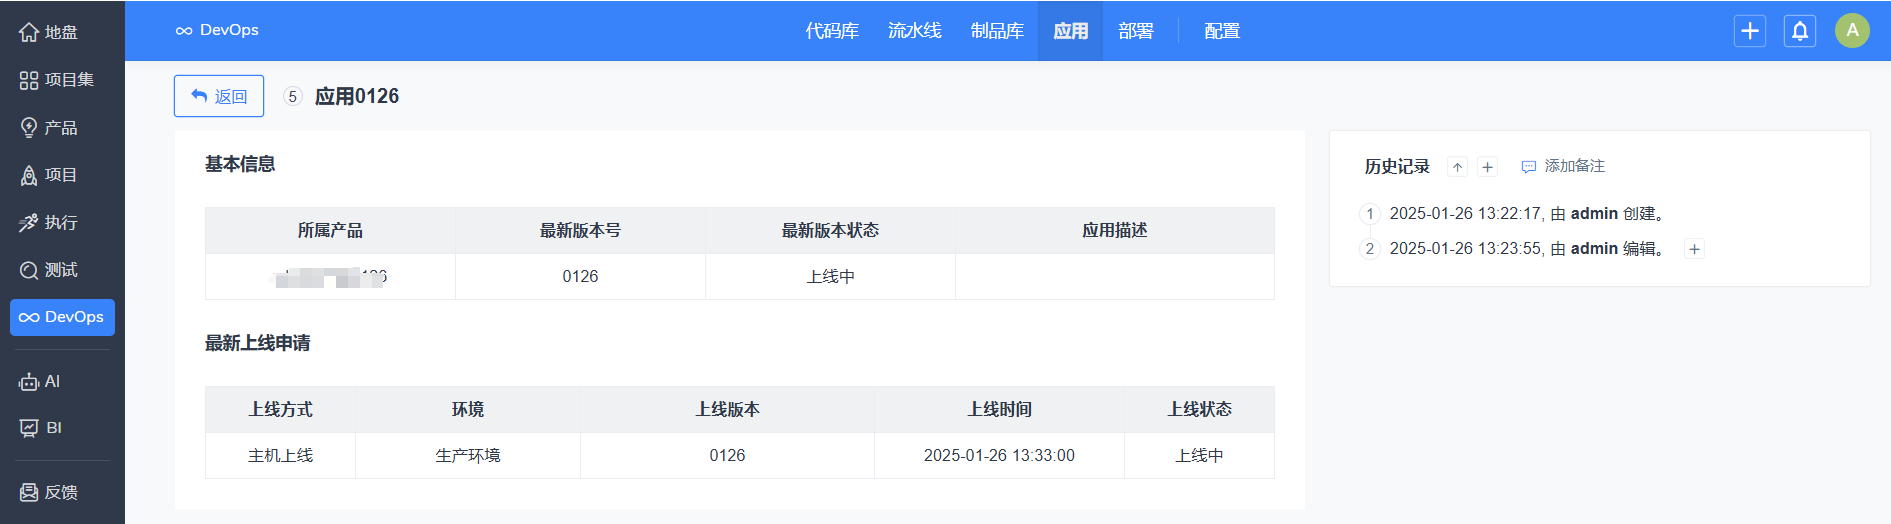The height and width of the screenshot is (524, 1891).
Task: Open the 部署 deployment tab
Action: point(1135,31)
